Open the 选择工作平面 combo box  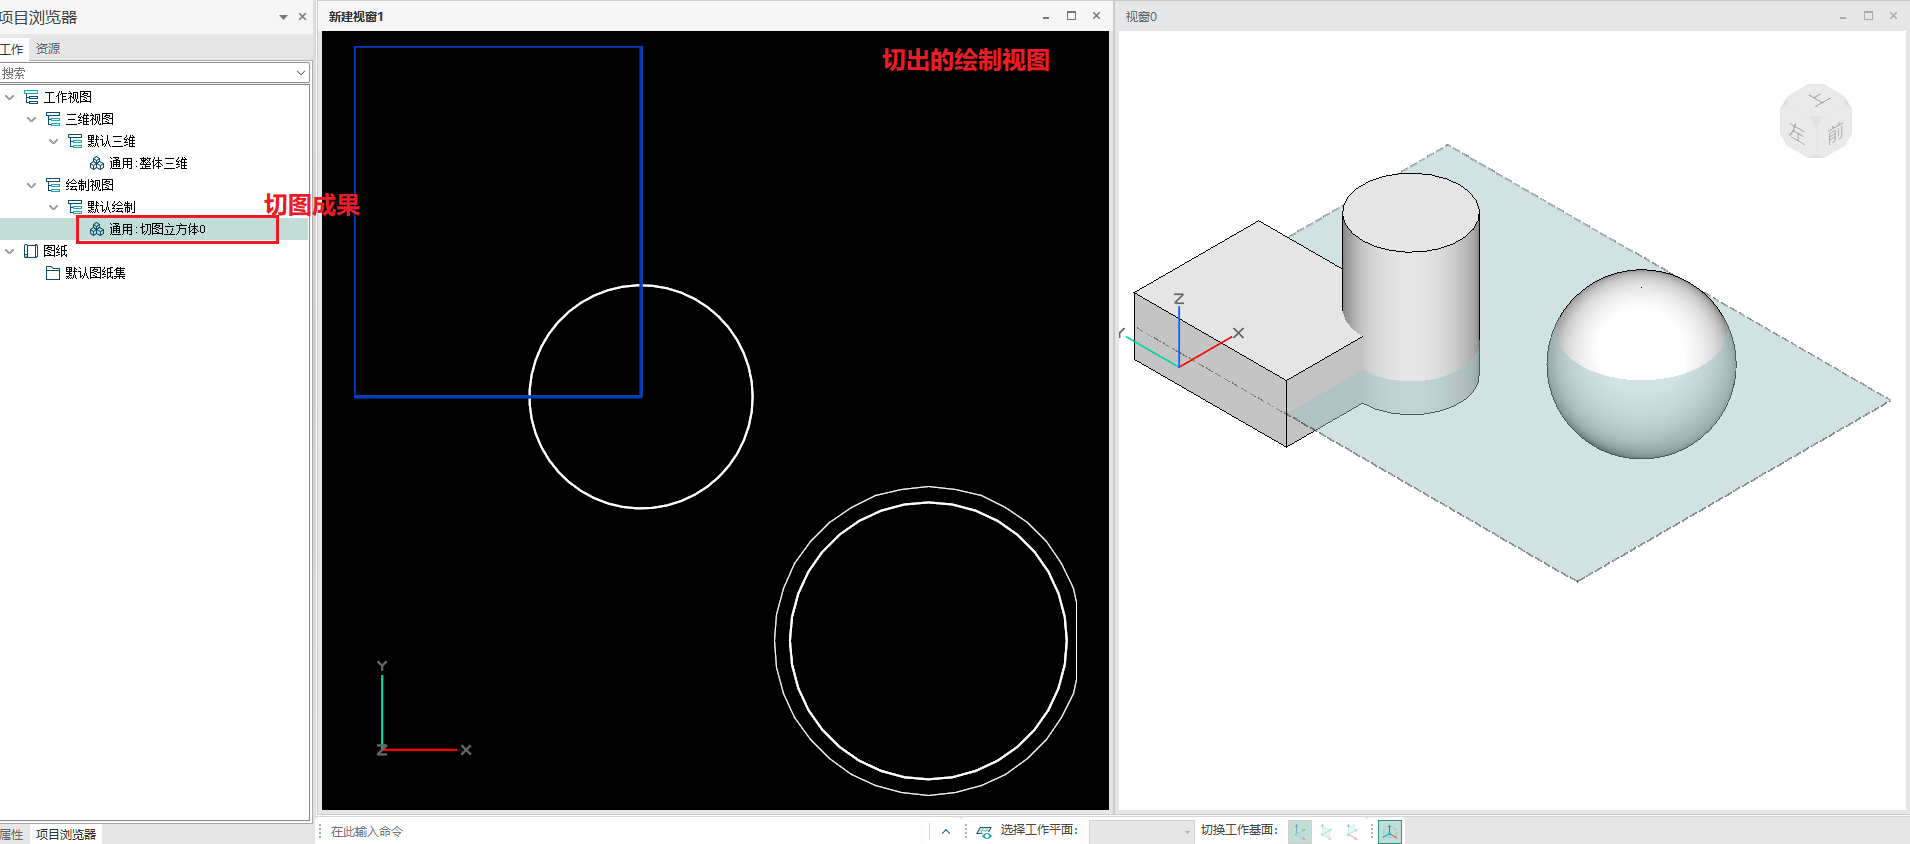1141,831
